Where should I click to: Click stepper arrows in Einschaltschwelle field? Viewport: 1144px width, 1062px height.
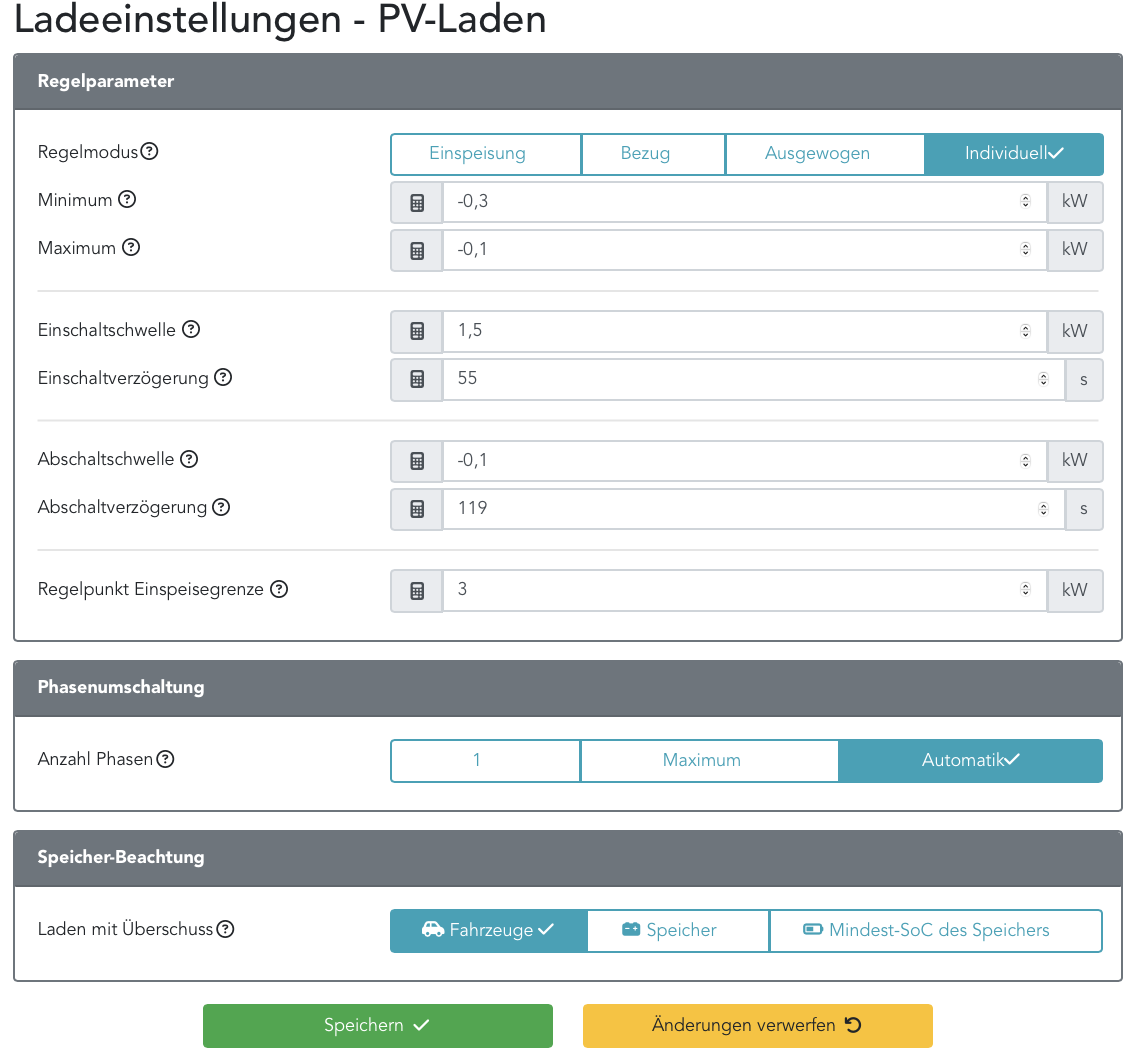coord(1025,331)
